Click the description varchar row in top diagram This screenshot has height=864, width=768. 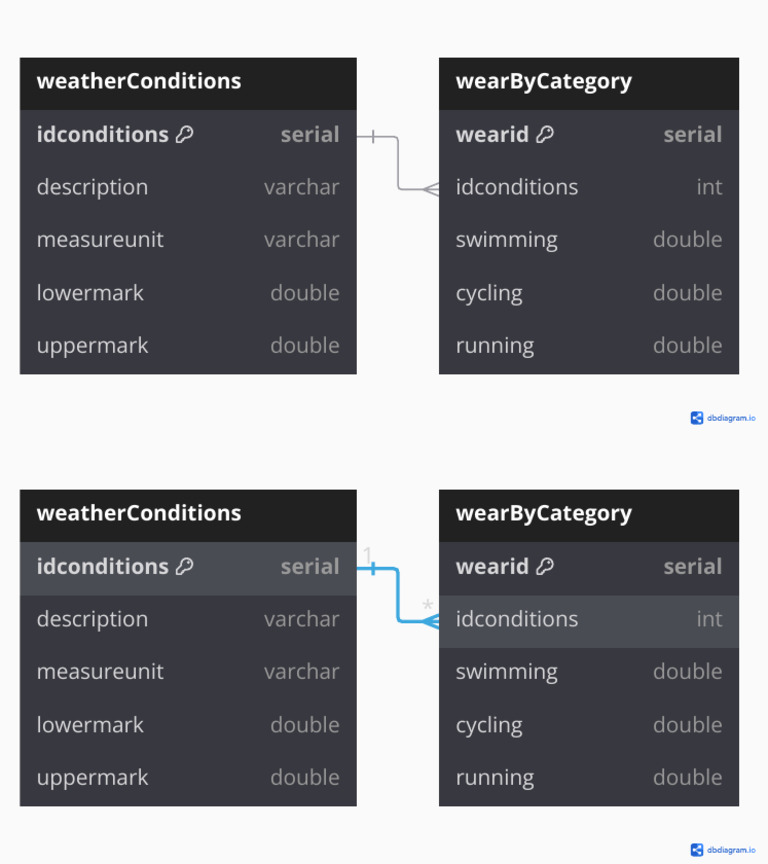click(188, 187)
